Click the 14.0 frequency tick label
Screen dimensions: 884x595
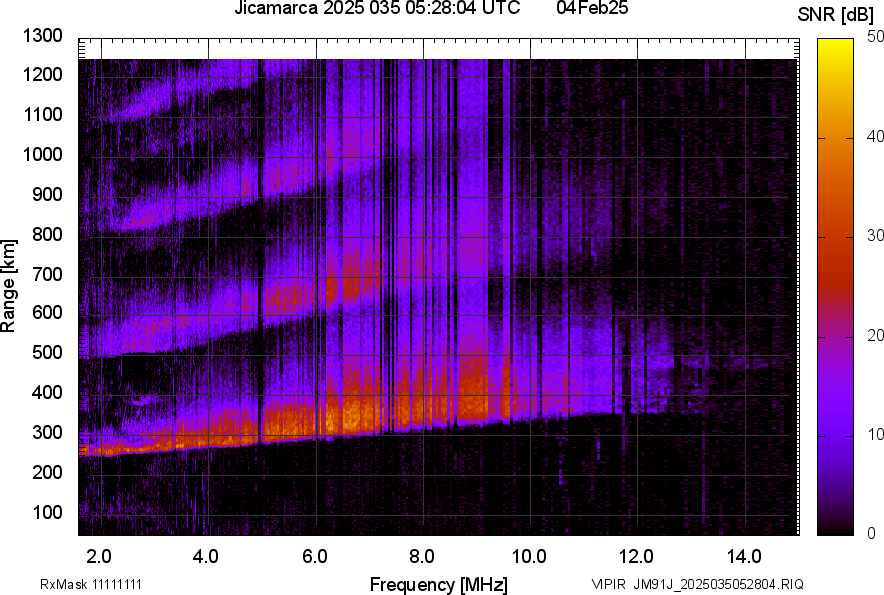click(x=745, y=556)
